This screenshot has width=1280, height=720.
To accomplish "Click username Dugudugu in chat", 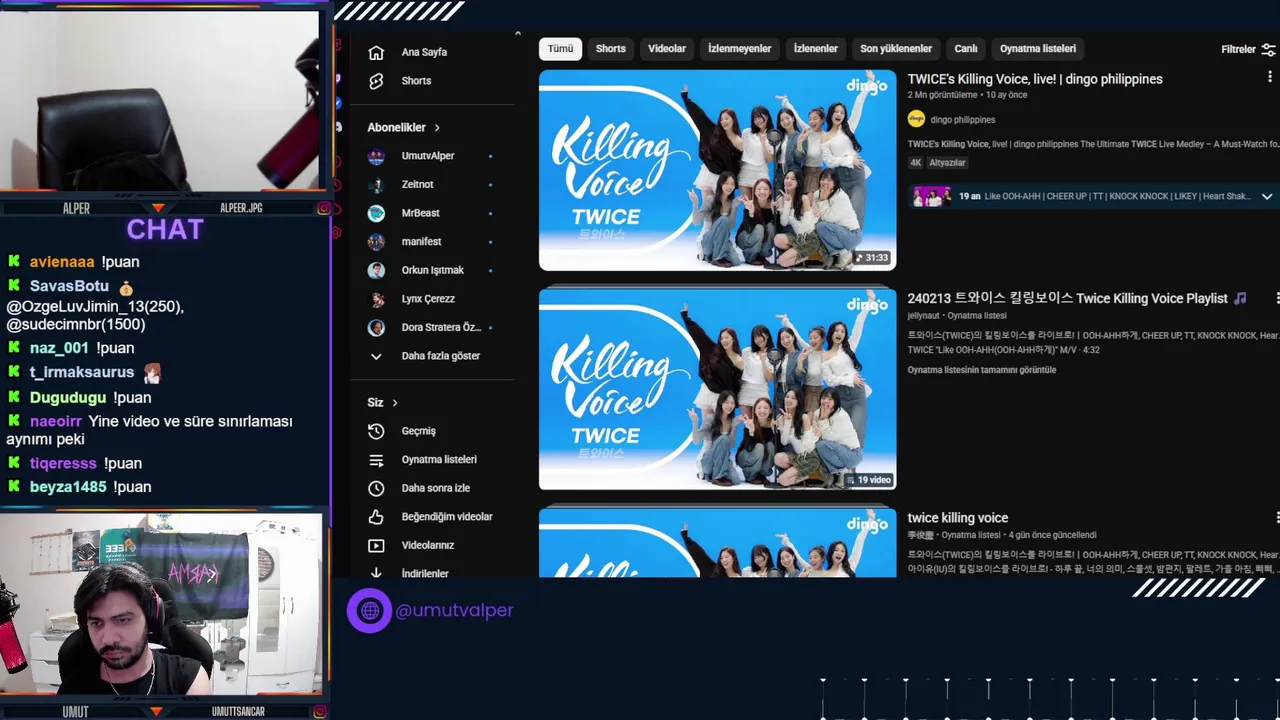I will coord(68,398).
